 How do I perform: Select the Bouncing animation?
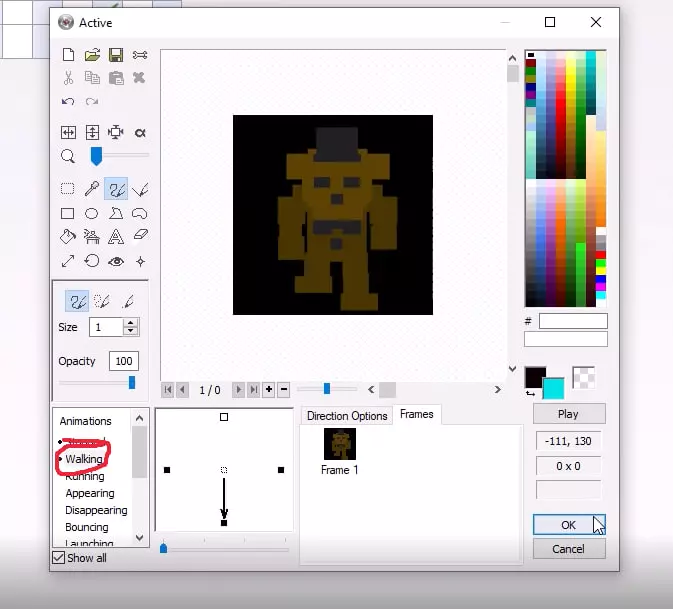(87, 527)
